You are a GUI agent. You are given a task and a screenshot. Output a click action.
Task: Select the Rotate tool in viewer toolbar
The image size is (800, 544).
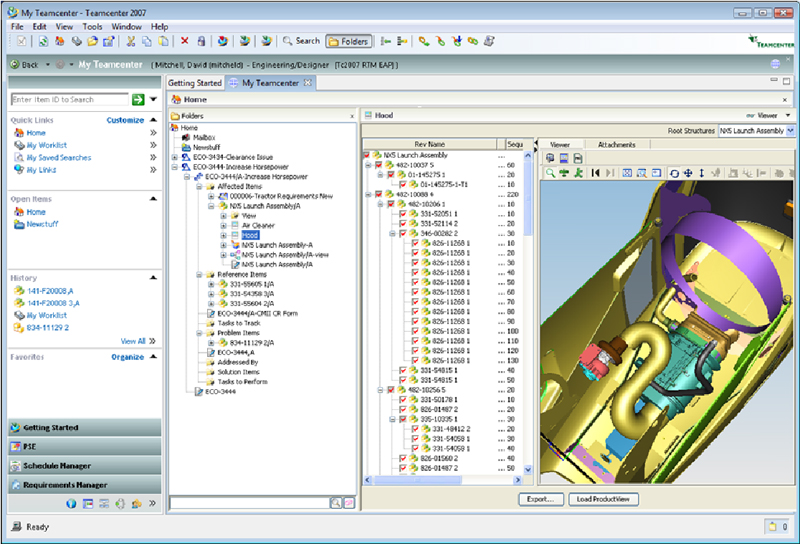pyautogui.click(x=674, y=173)
